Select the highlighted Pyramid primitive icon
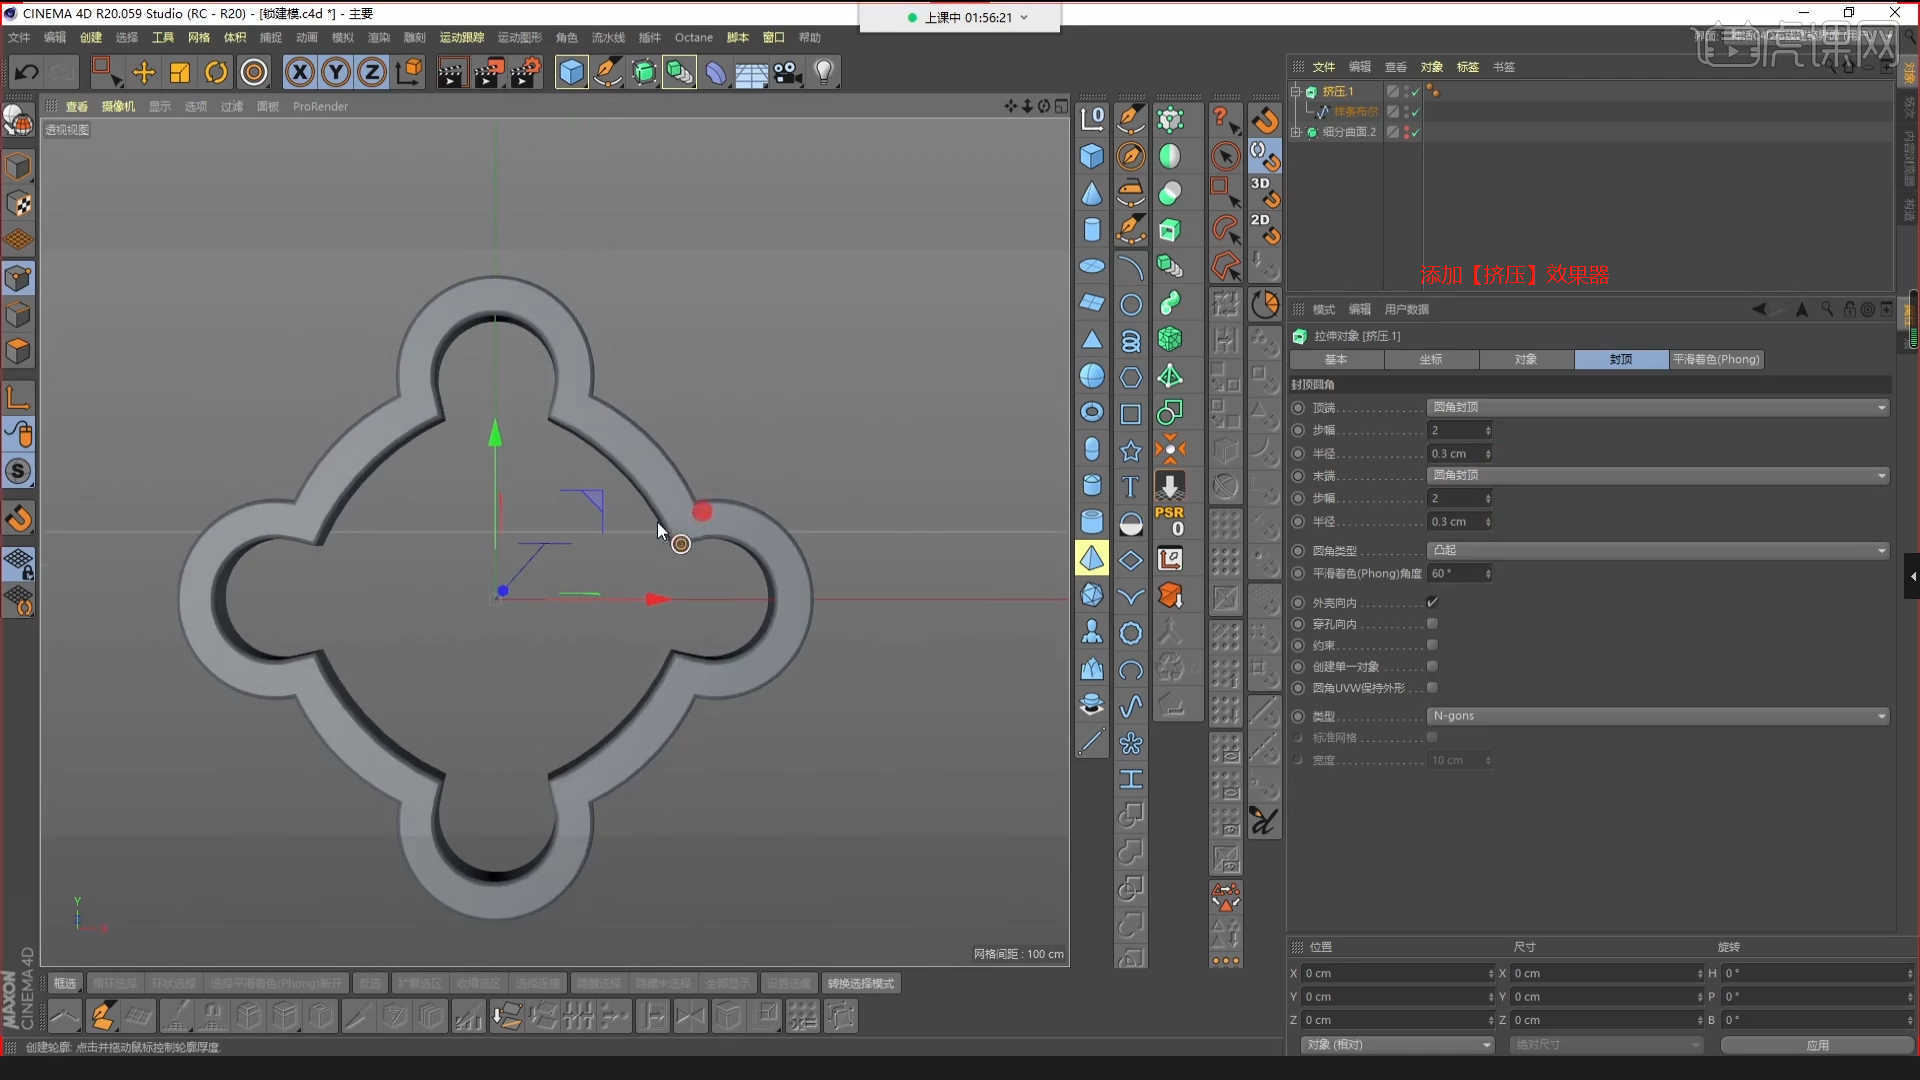This screenshot has height=1080, width=1920. [x=1092, y=558]
